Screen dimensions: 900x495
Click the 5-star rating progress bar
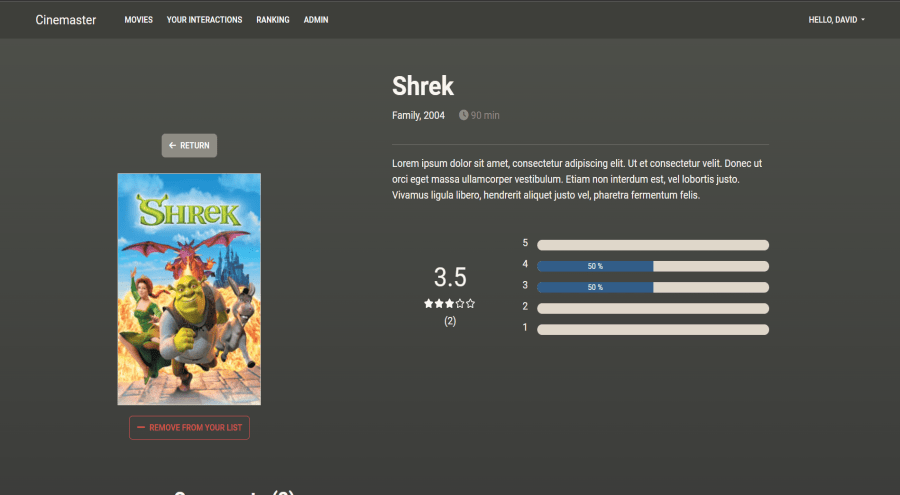click(x=653, y=245)
